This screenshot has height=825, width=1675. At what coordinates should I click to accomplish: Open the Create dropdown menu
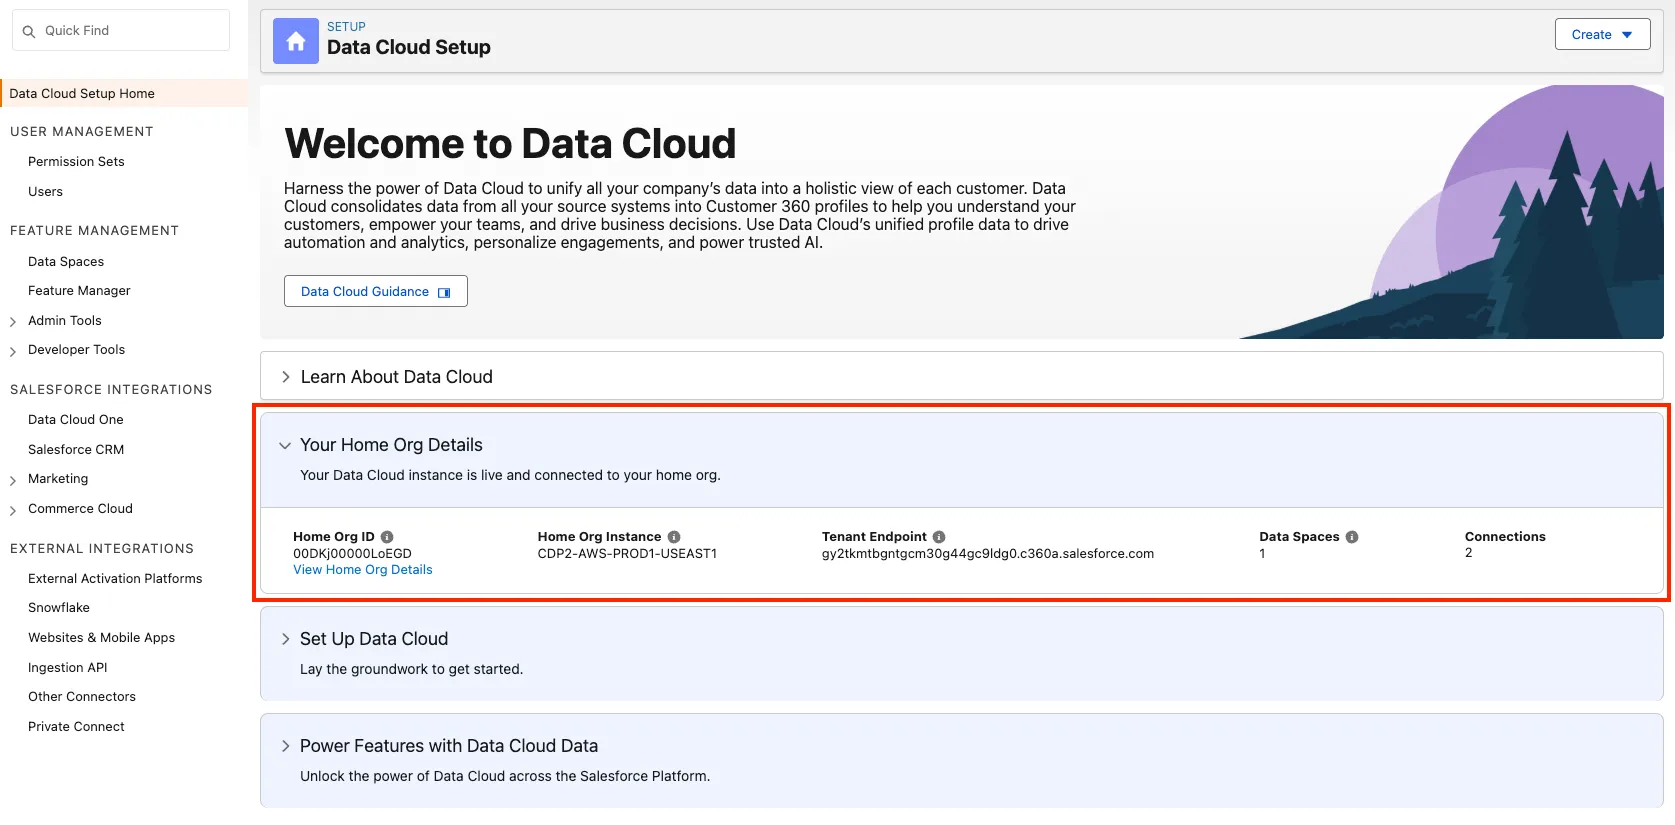[x=1602, y=34]
